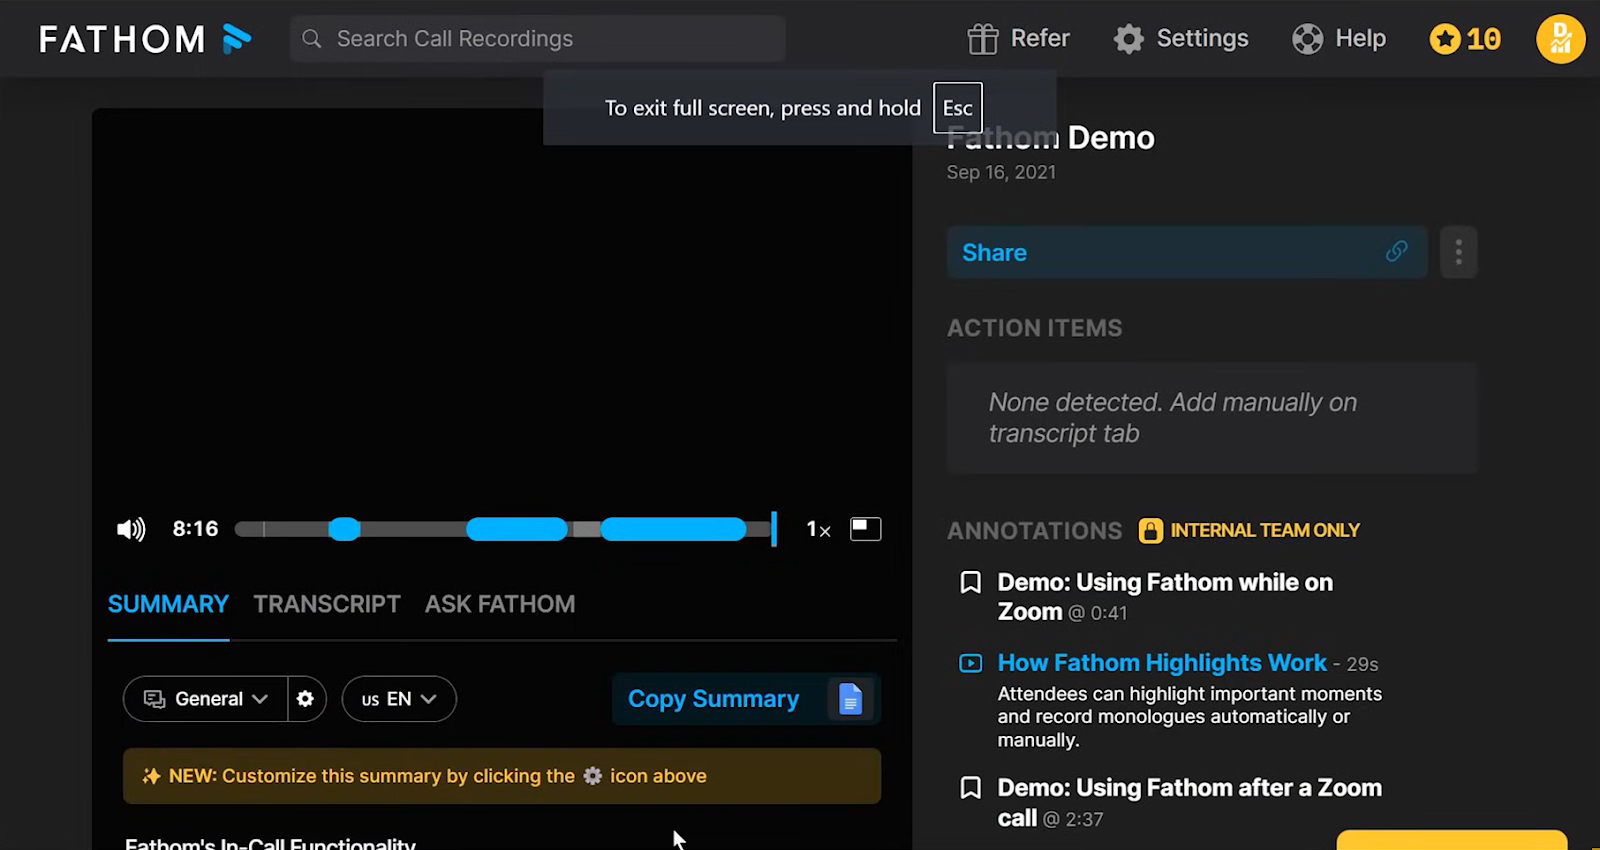Viewport: 1600px width, 850px height.
Task: Jump to the first blue highlight marker
Action: coord(344,529)
